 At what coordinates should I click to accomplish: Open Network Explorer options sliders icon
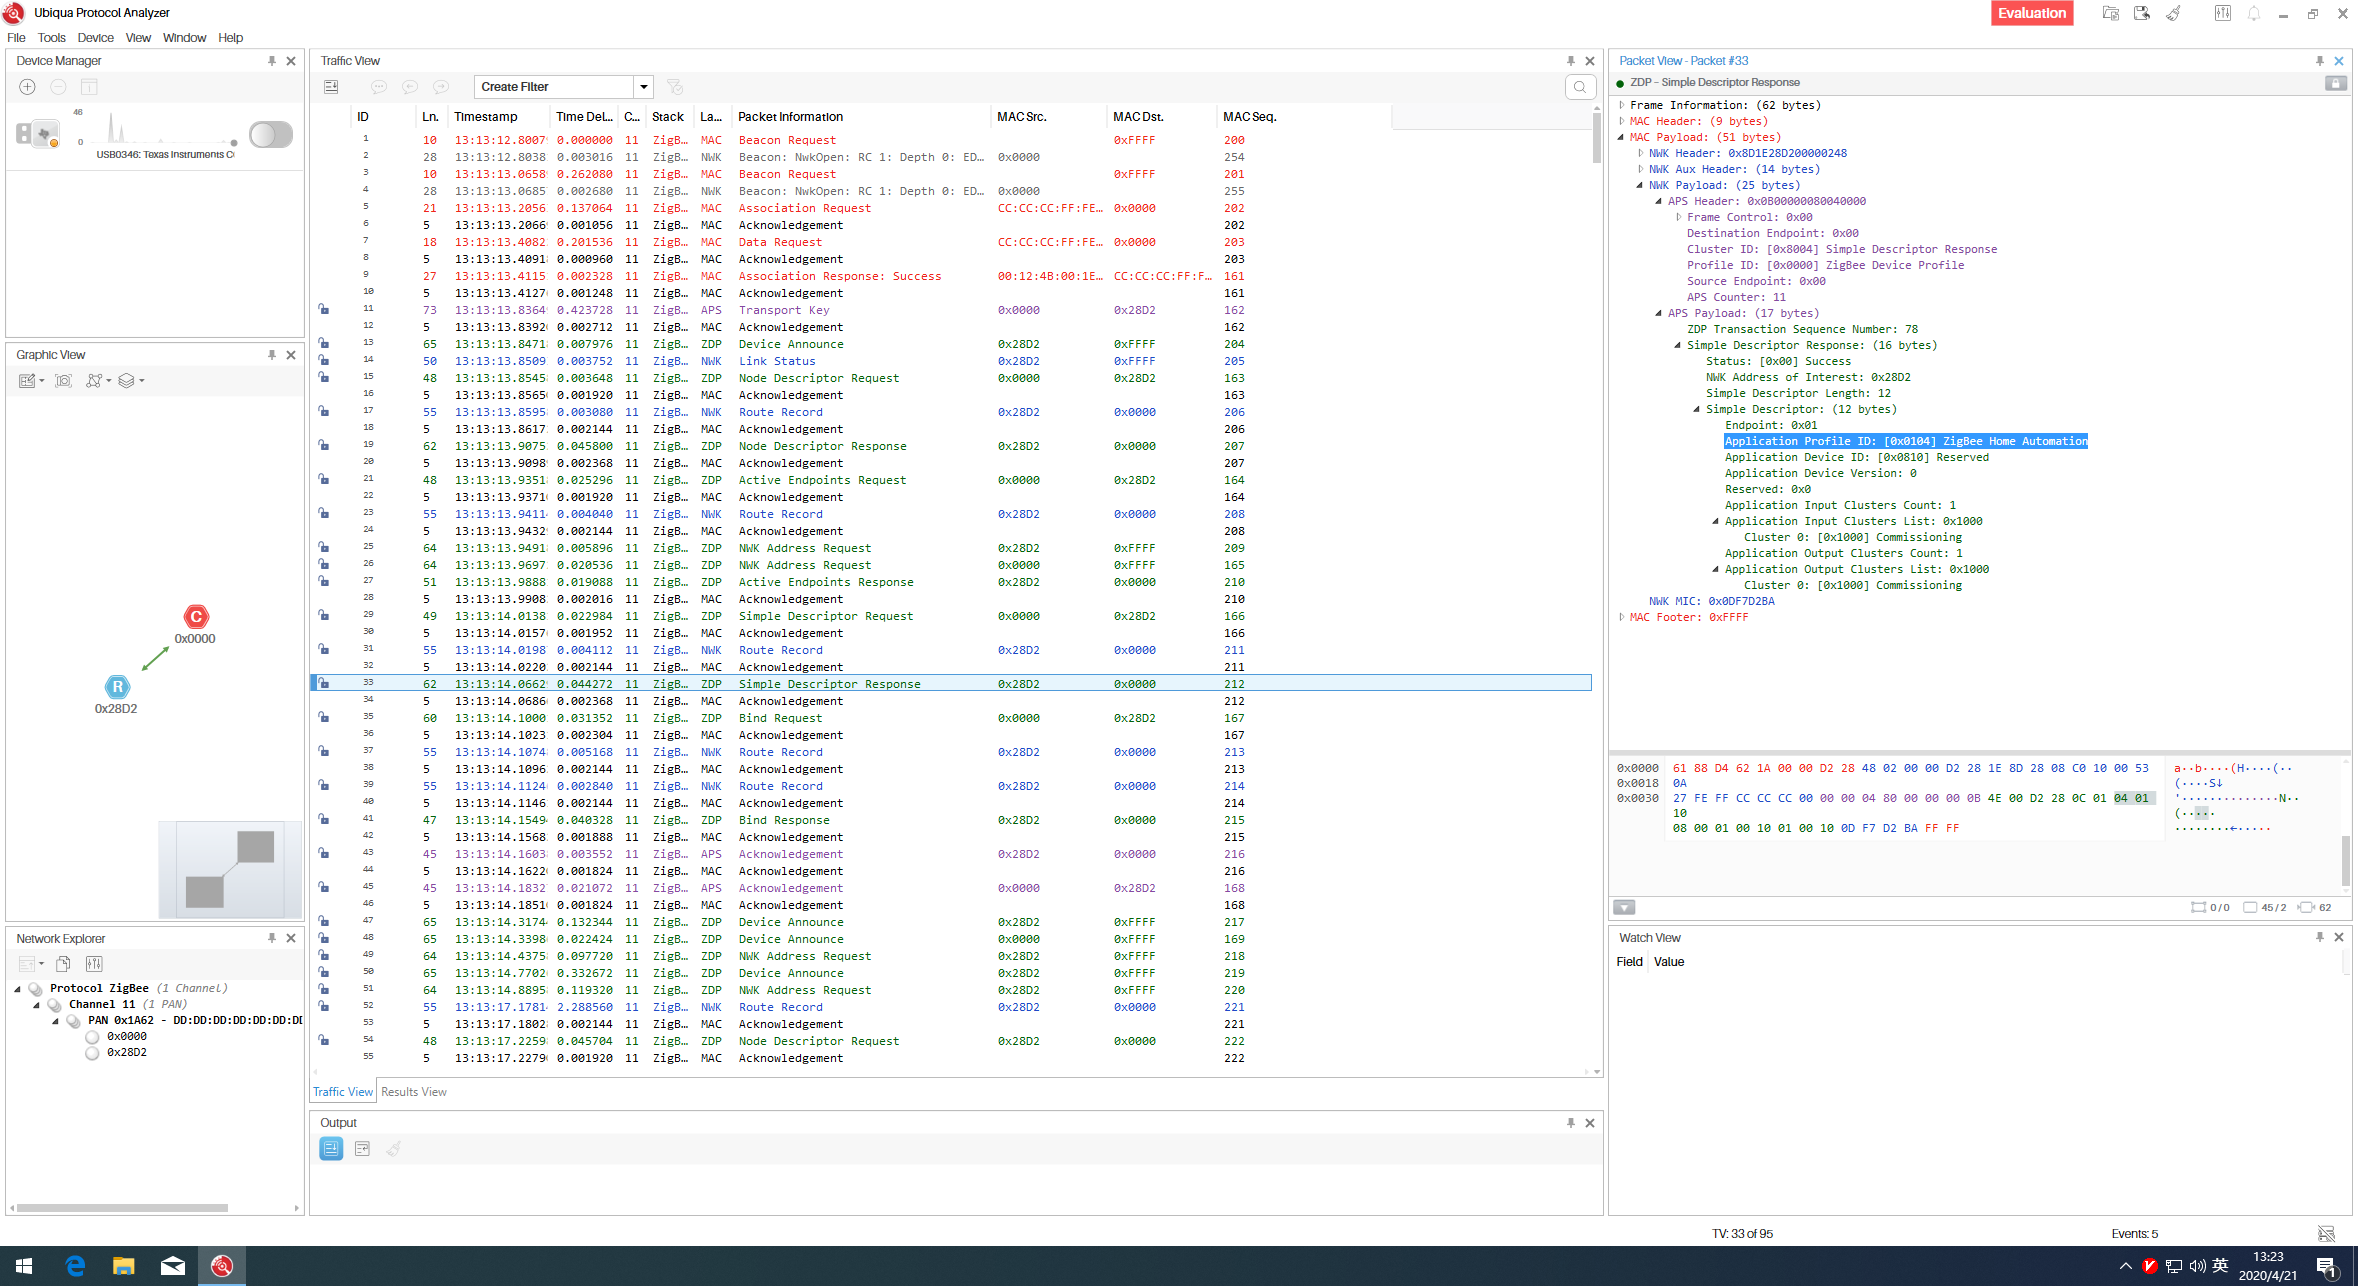[94, 964]
